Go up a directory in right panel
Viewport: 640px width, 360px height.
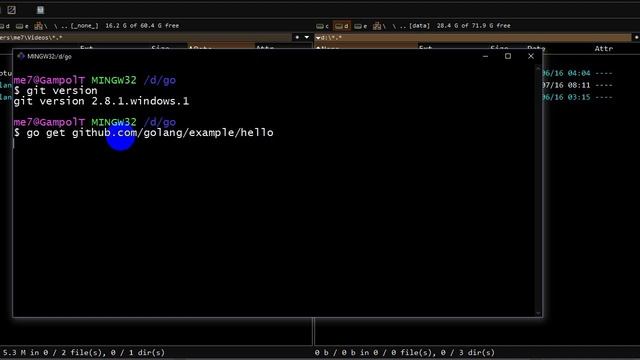pyautogui.click(x=403, y=26)
